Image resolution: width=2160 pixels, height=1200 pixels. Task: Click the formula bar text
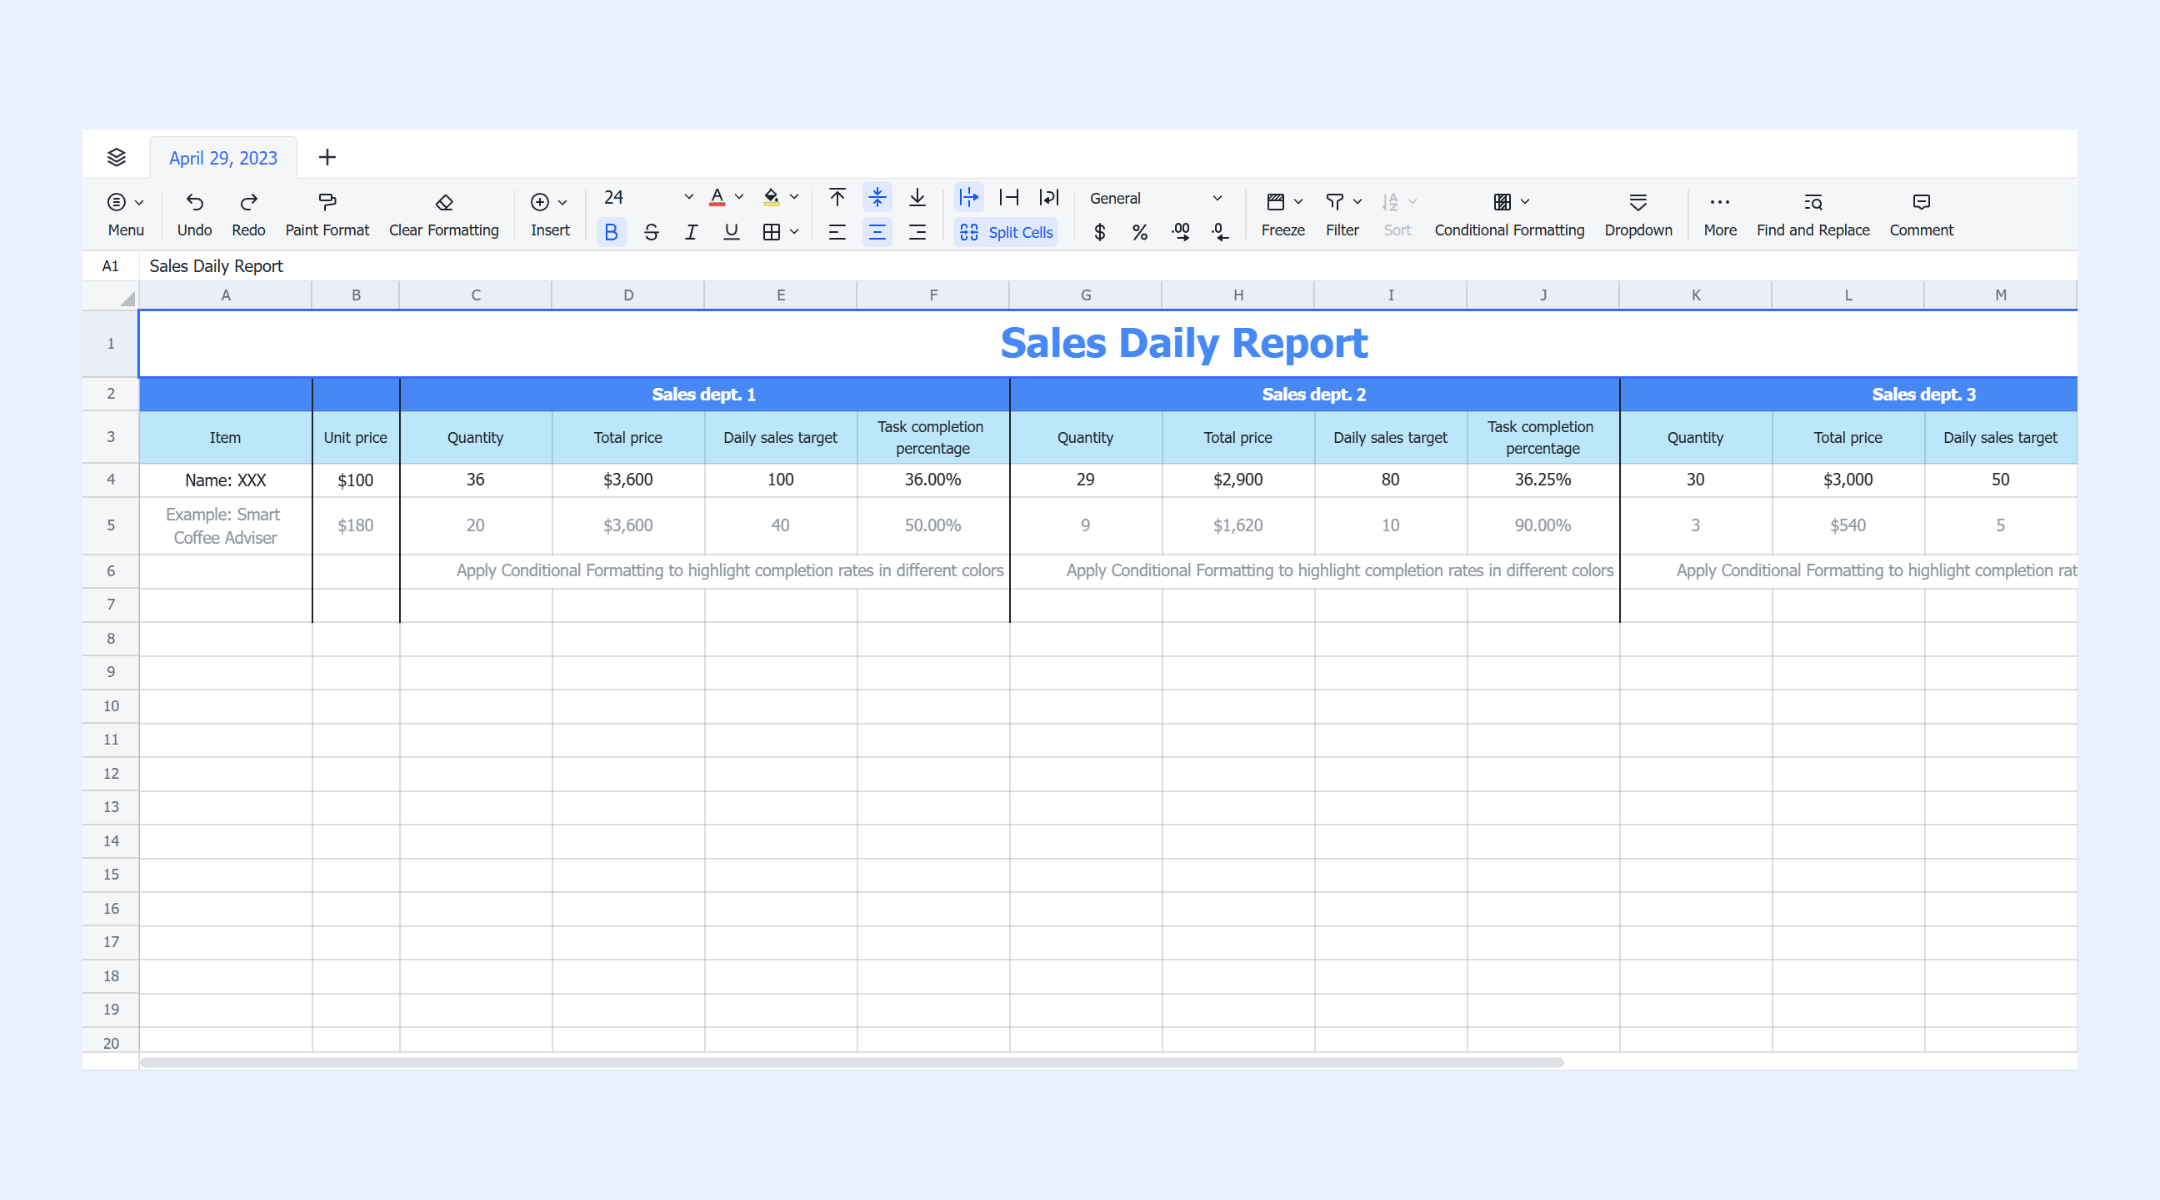click(216, 266)
